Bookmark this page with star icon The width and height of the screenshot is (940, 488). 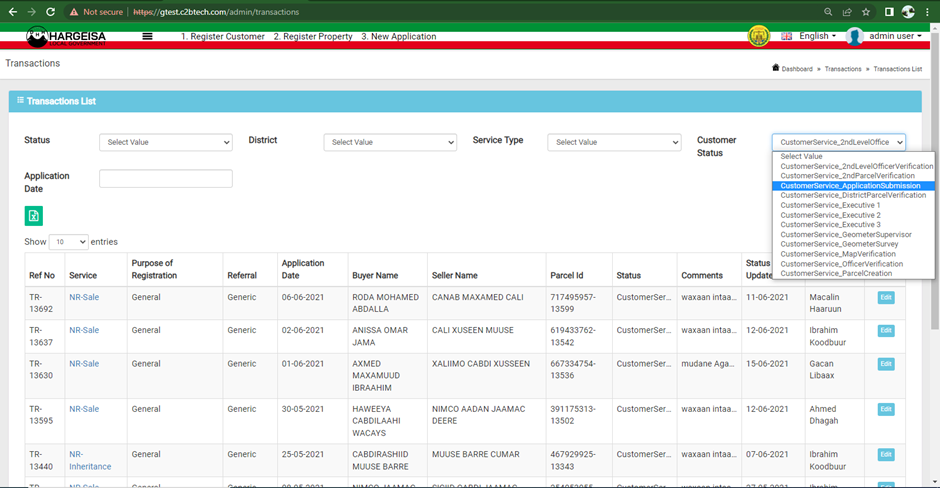(x=866, y=12)
